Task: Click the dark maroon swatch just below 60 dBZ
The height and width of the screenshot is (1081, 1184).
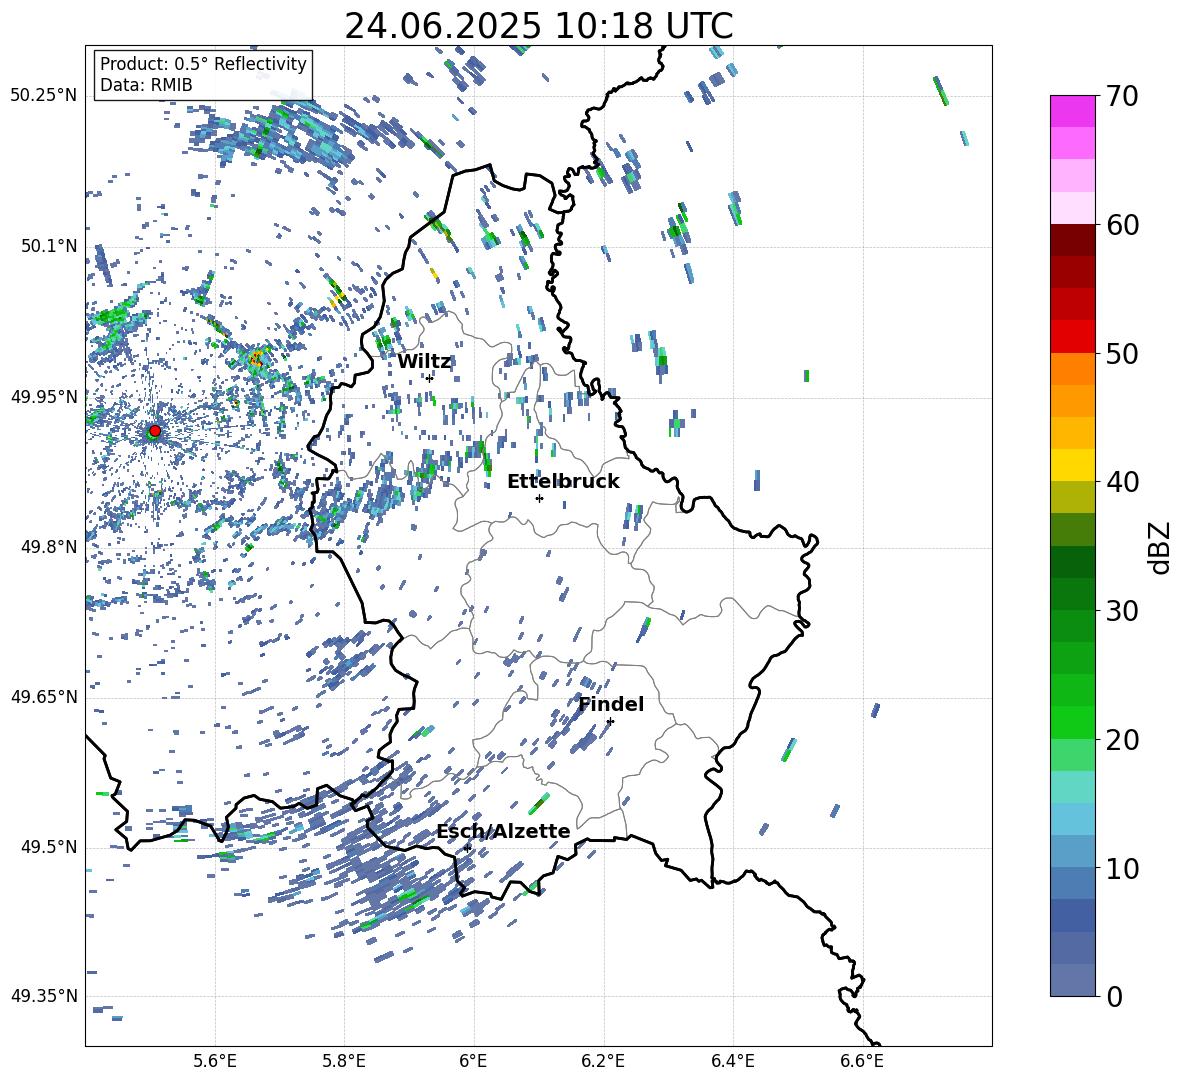Action: tap(1072, 240)
